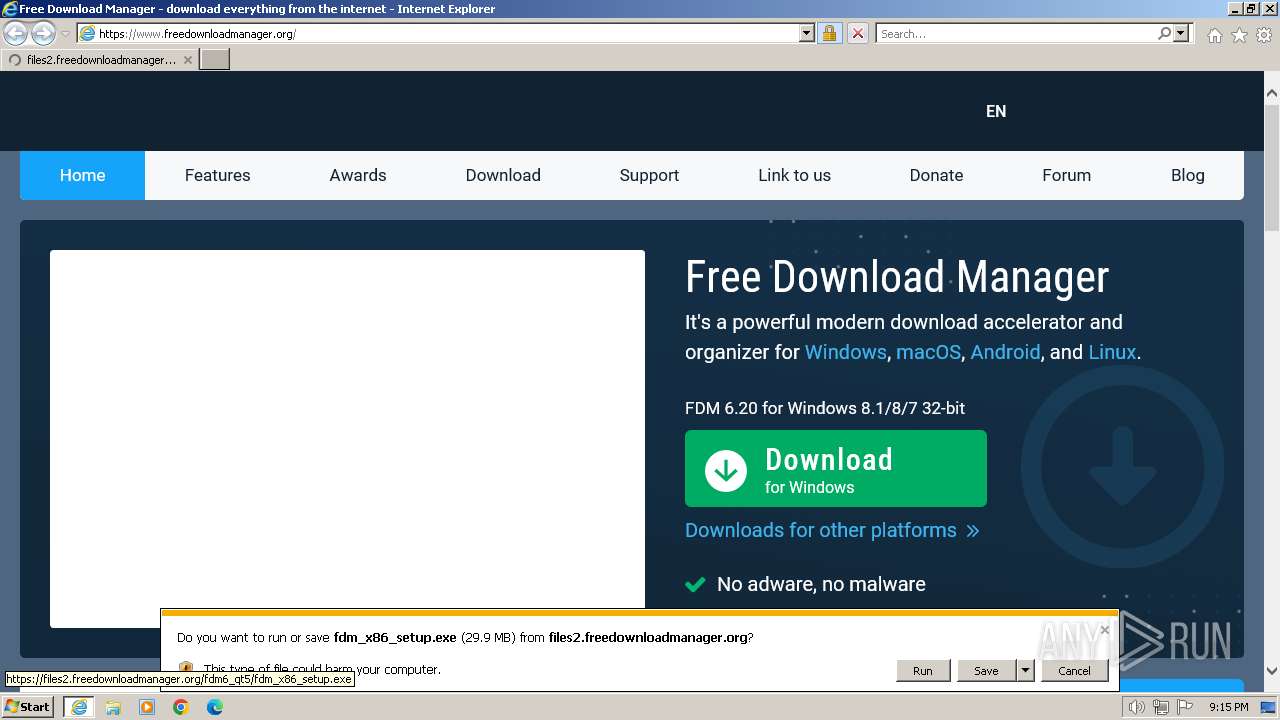Open the Support menu item
Image resolution: width=1280 pixels, height=720 pixels.
click(x=649, y=175)
